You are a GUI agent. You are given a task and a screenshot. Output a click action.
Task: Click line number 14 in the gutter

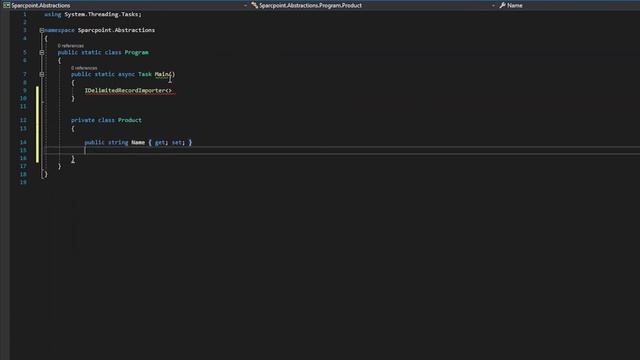[23, 142]
